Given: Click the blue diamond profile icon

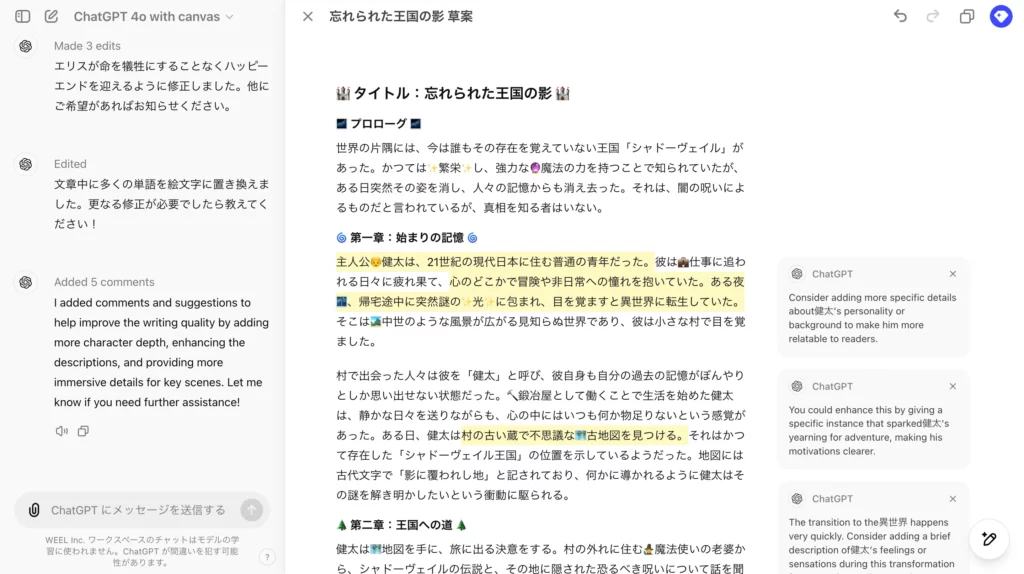Looking at the screenshot, I should coord(1000,17).
